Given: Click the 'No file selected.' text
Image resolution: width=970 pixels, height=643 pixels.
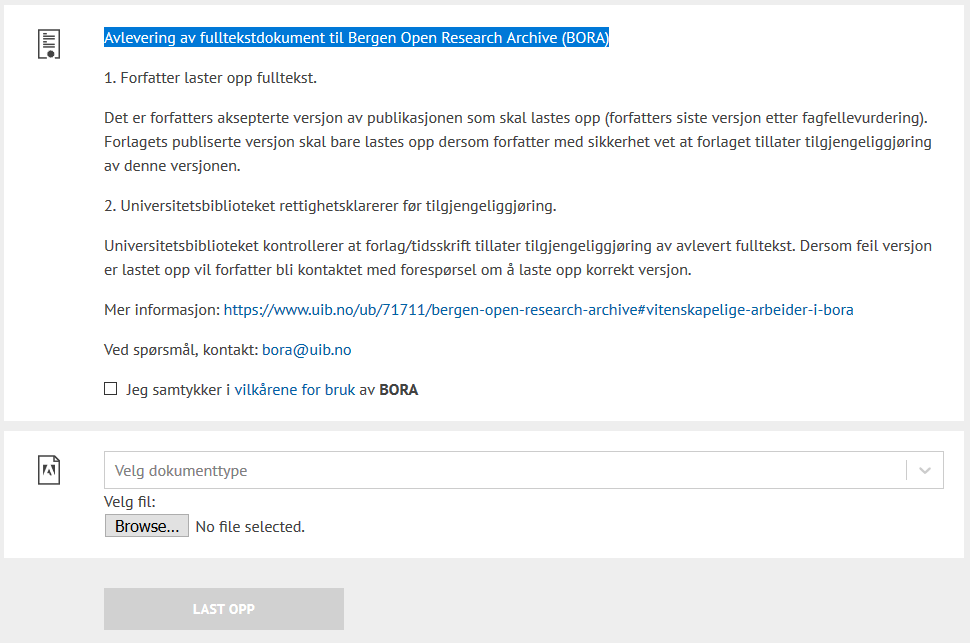Looking at the screenshot, I should [x=250, y=526].
